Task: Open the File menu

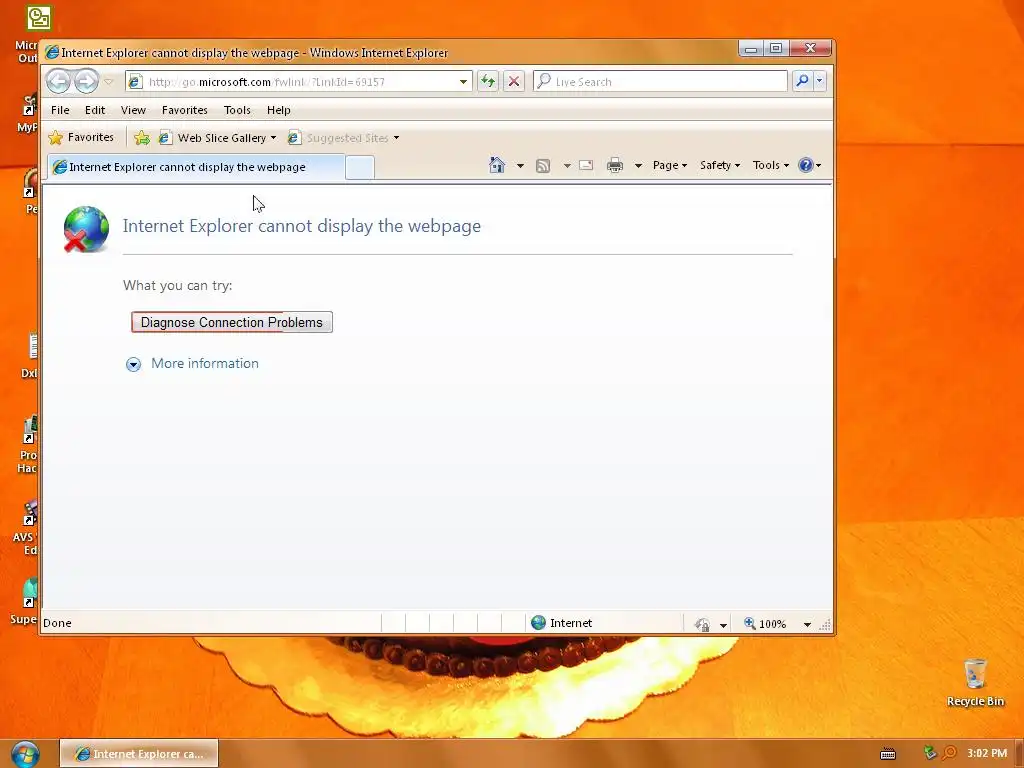Action: [60, 110]
